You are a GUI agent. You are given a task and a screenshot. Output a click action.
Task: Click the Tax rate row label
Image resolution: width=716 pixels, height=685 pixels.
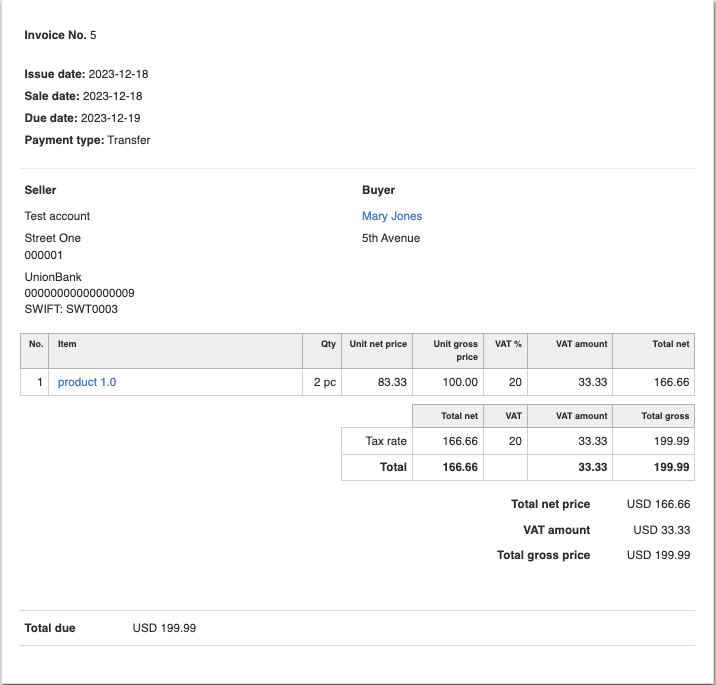point(387,441)
